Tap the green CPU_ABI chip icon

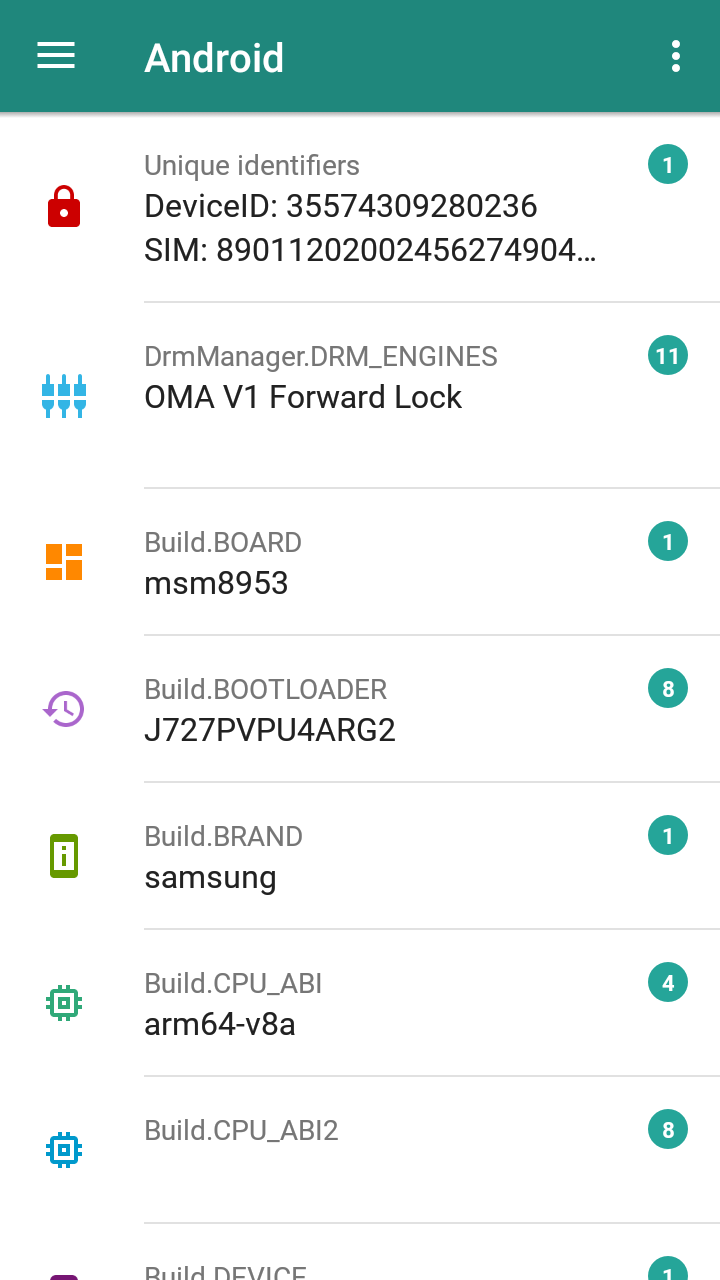click(x=64, y=1003)
